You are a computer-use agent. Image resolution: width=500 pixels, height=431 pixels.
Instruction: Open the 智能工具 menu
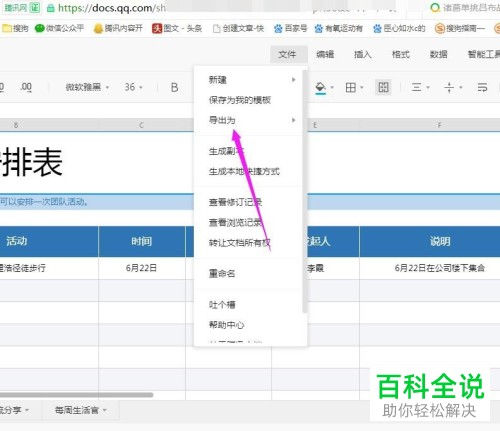(483, 54)
